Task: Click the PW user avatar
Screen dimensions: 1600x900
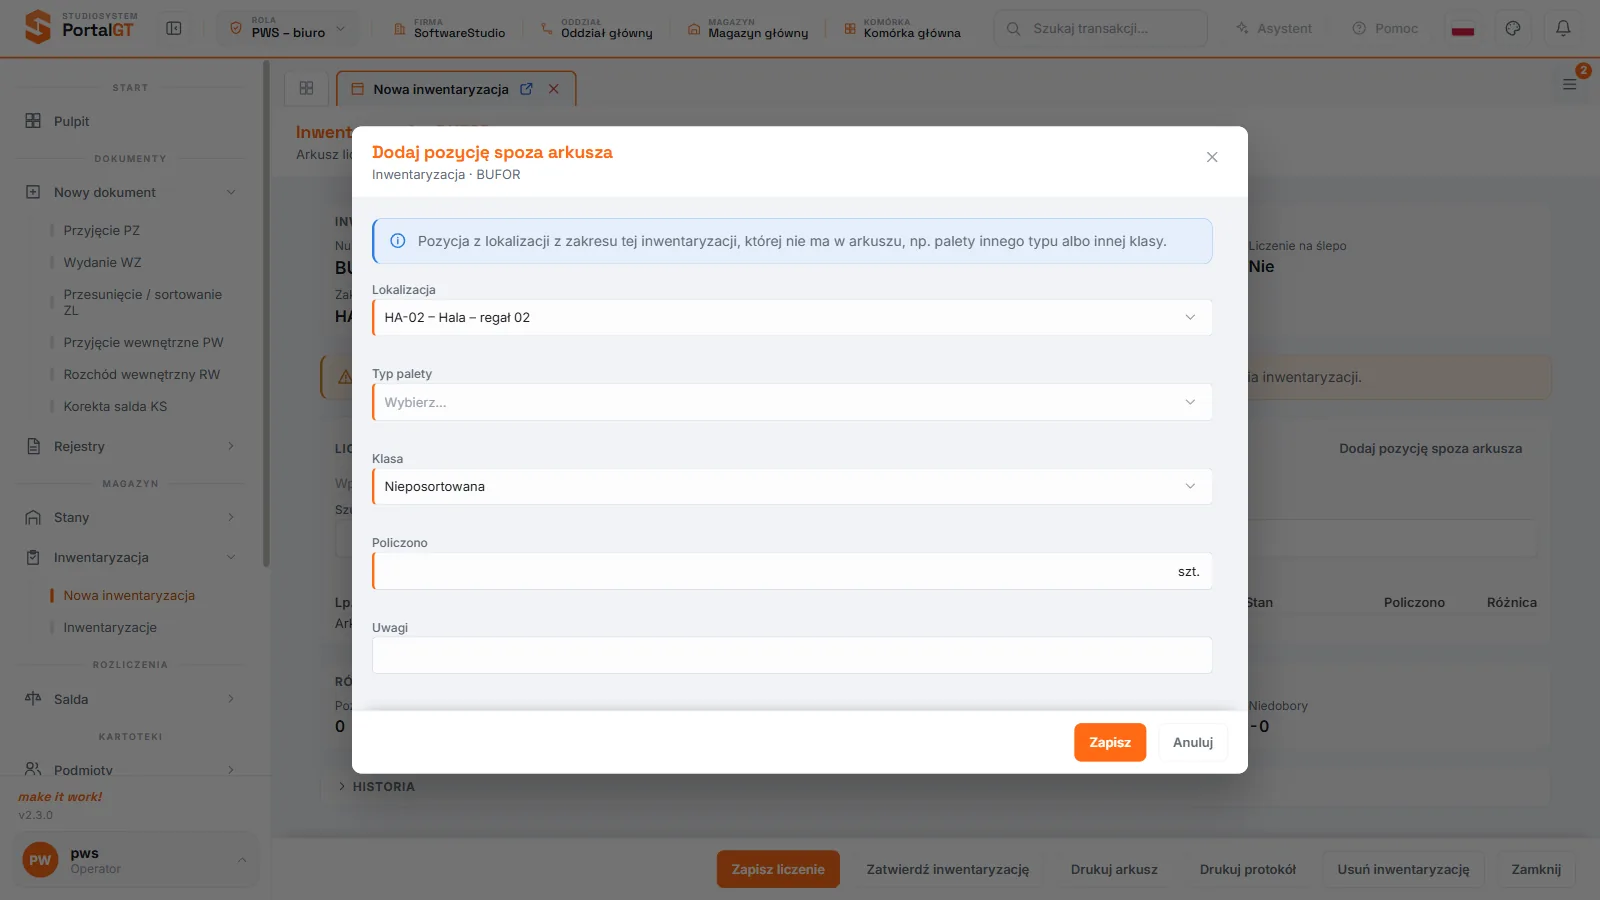Action: click(x=40, y=860)
